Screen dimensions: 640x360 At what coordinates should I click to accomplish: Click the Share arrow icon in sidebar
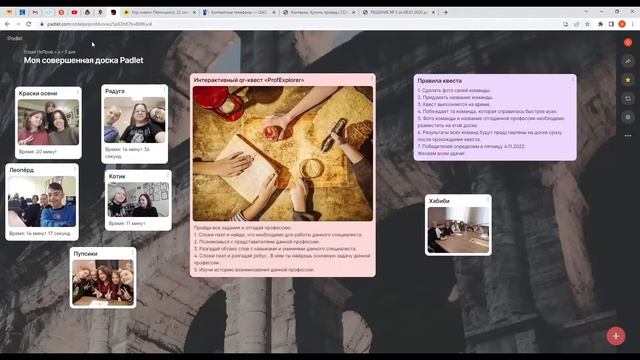coord(628,61)
